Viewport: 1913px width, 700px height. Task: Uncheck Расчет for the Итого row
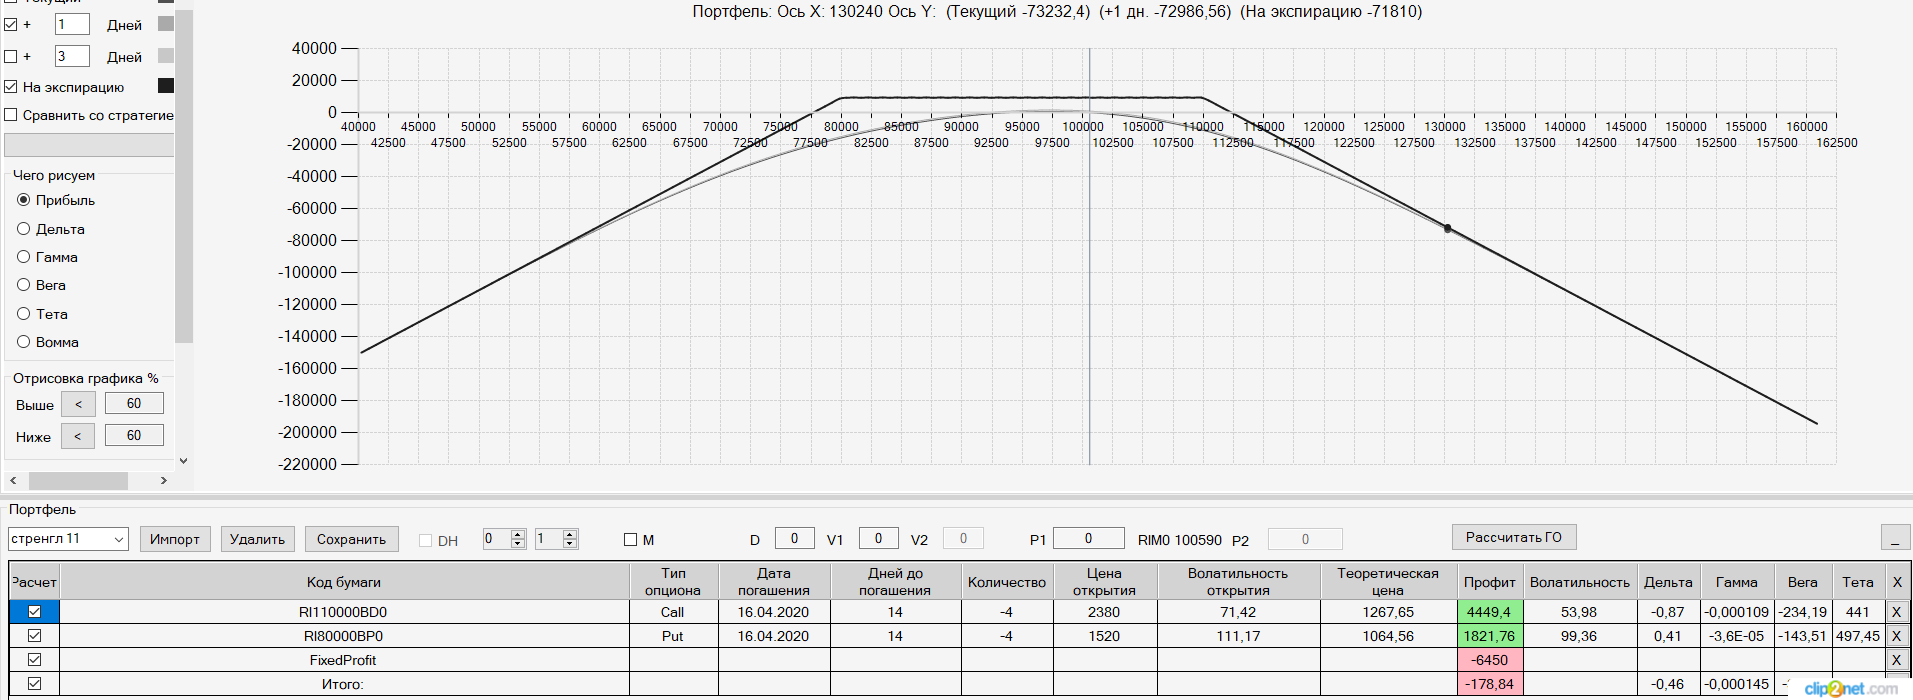click(35, 684)
